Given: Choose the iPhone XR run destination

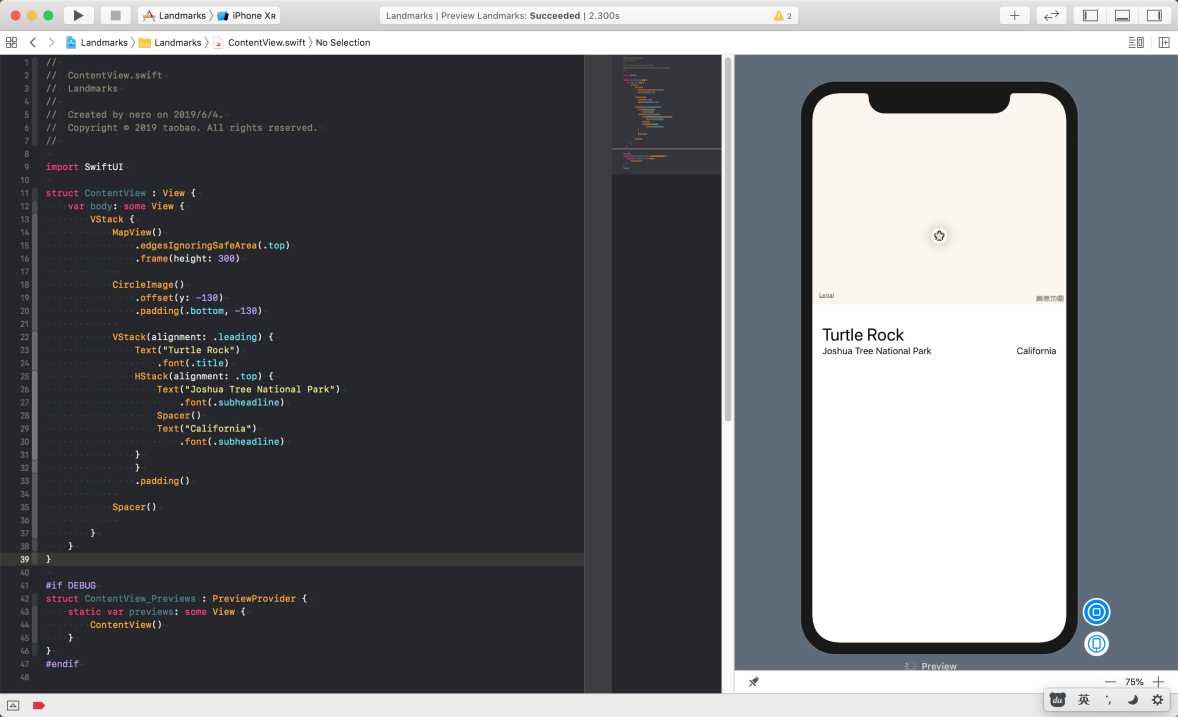Looking at the screenshot, I should tap(247, 15).
